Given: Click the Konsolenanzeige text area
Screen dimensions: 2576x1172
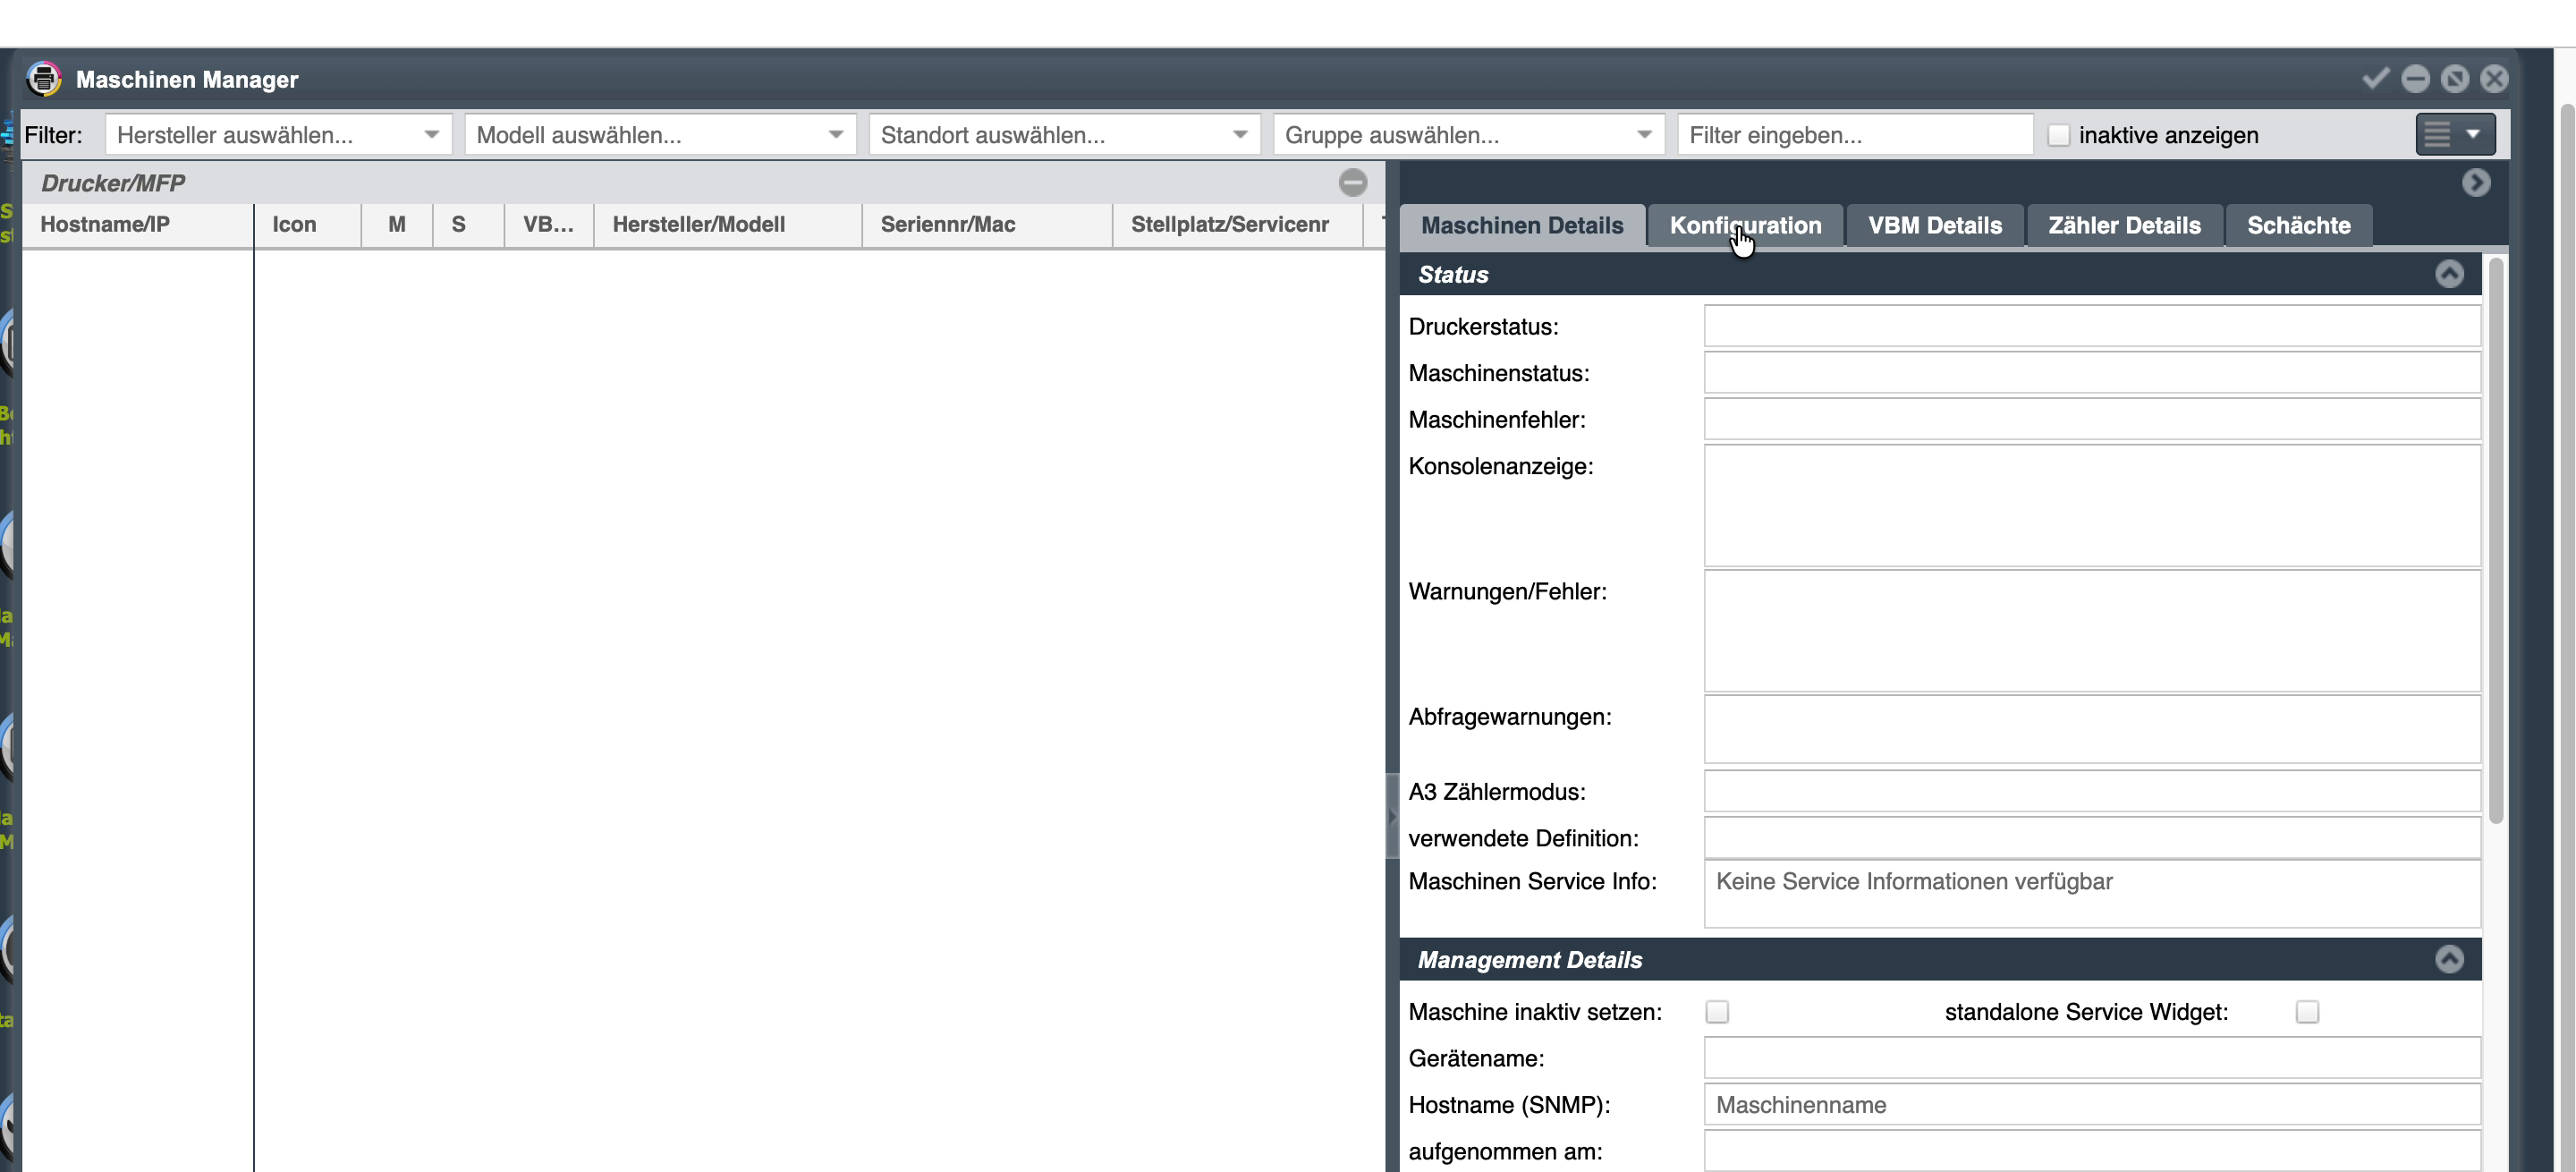Looking at the screenshot, I should [x=2092, y=506].
